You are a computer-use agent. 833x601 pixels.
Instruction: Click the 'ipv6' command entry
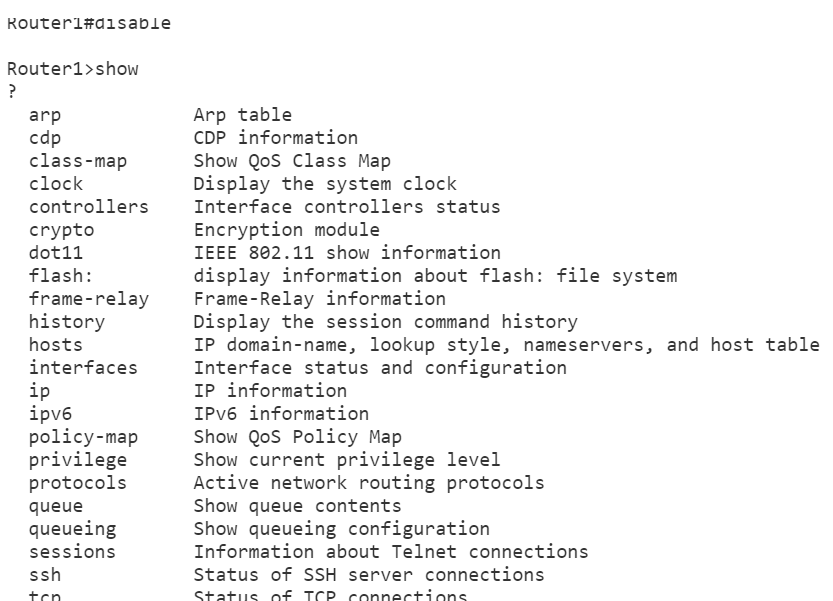point(50,414)
